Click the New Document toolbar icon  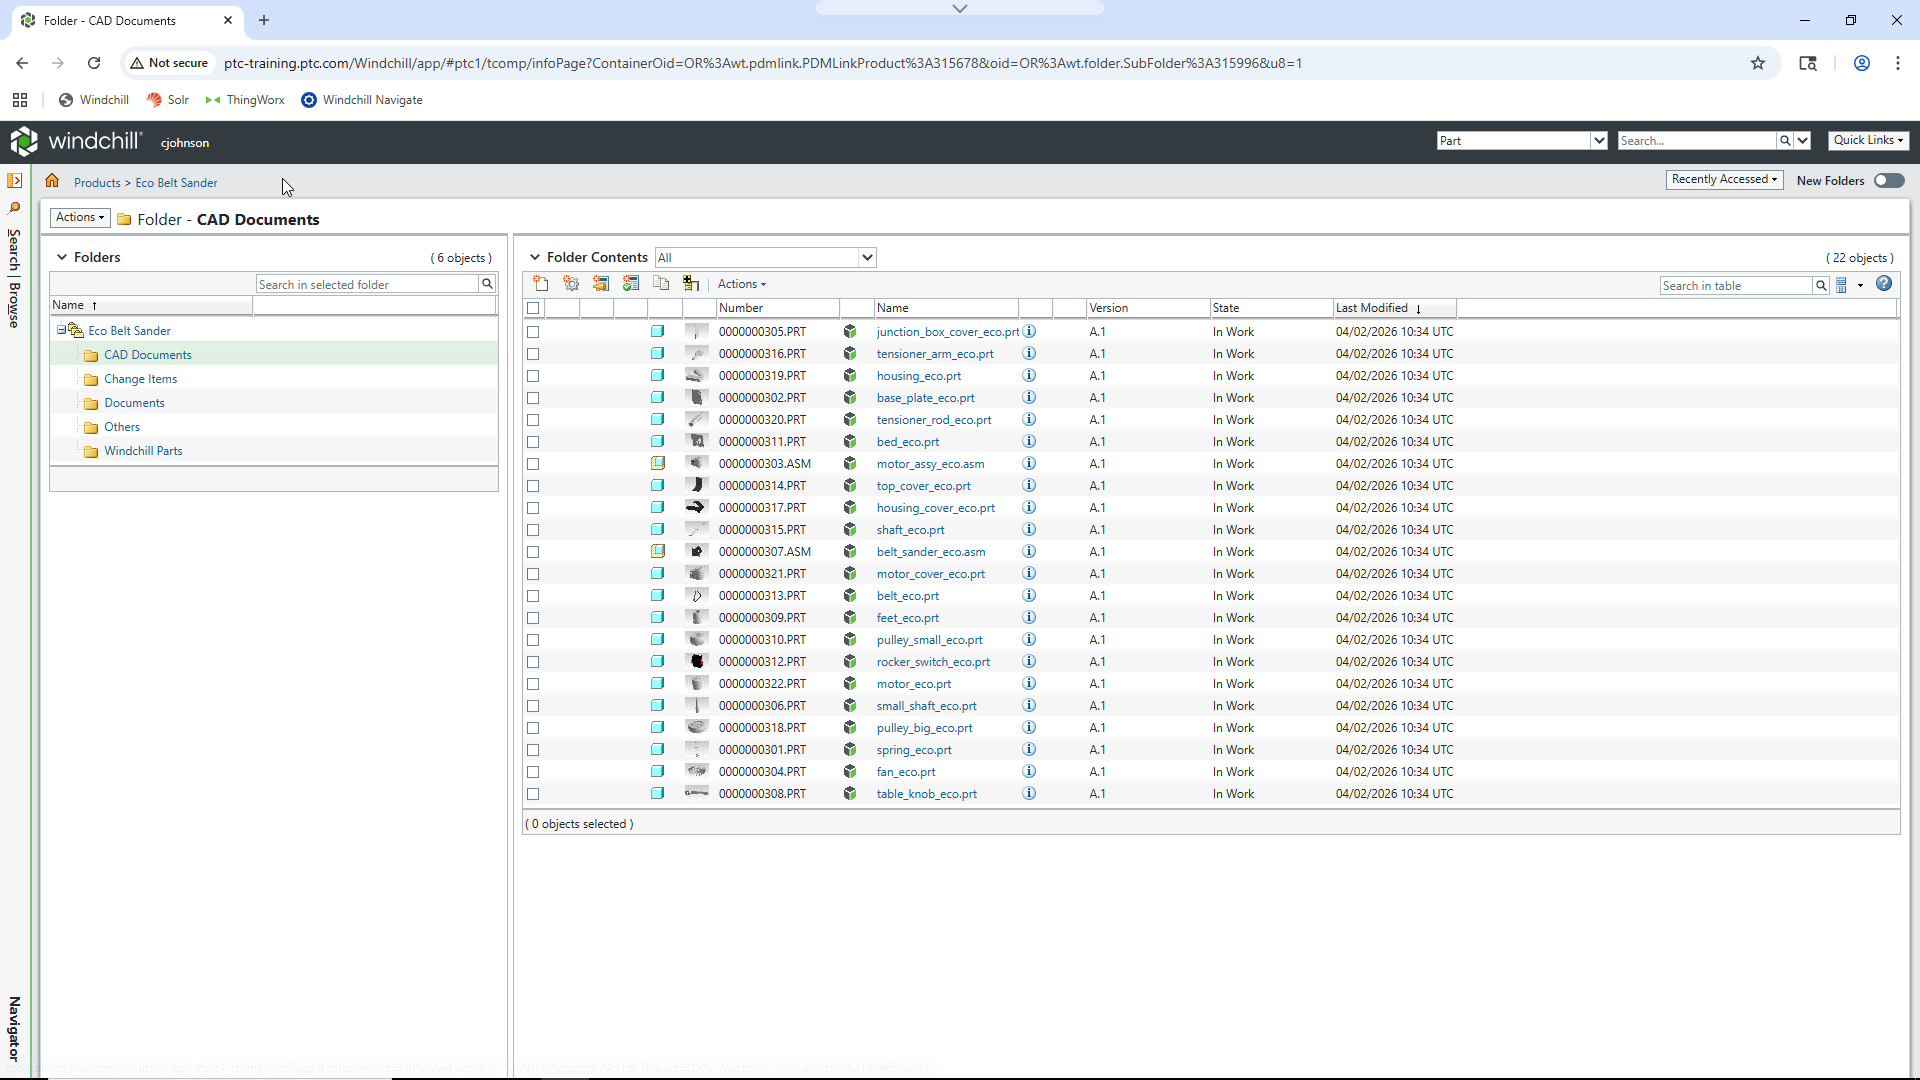click(541, 284)
